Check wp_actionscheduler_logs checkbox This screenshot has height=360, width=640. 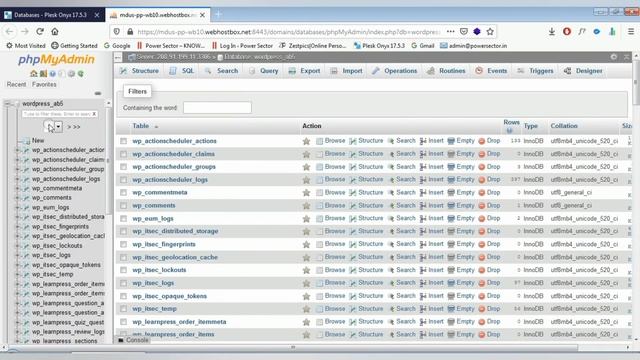123,180
